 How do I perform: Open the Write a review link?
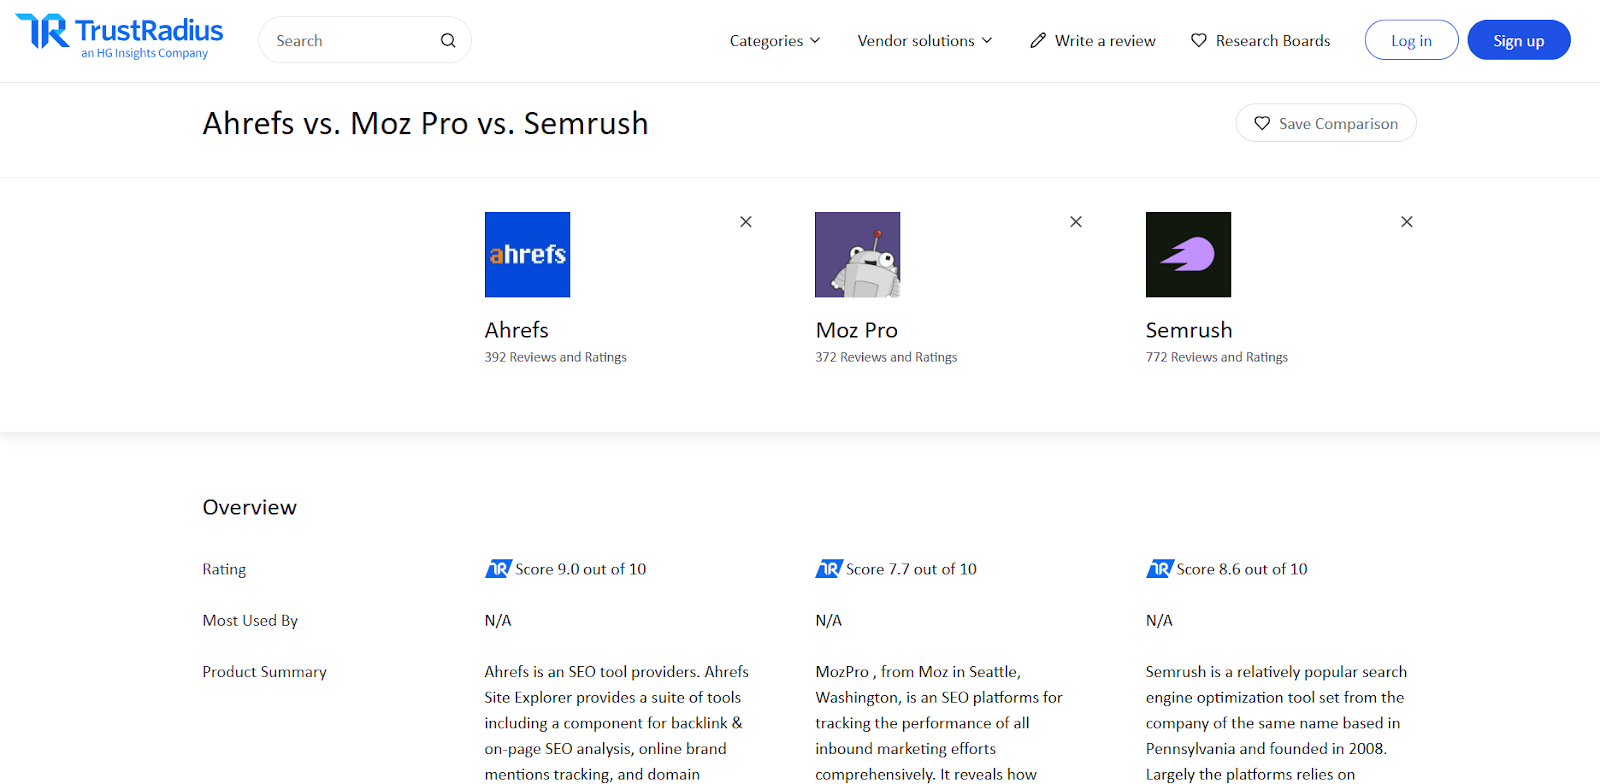pos(1092,40)
